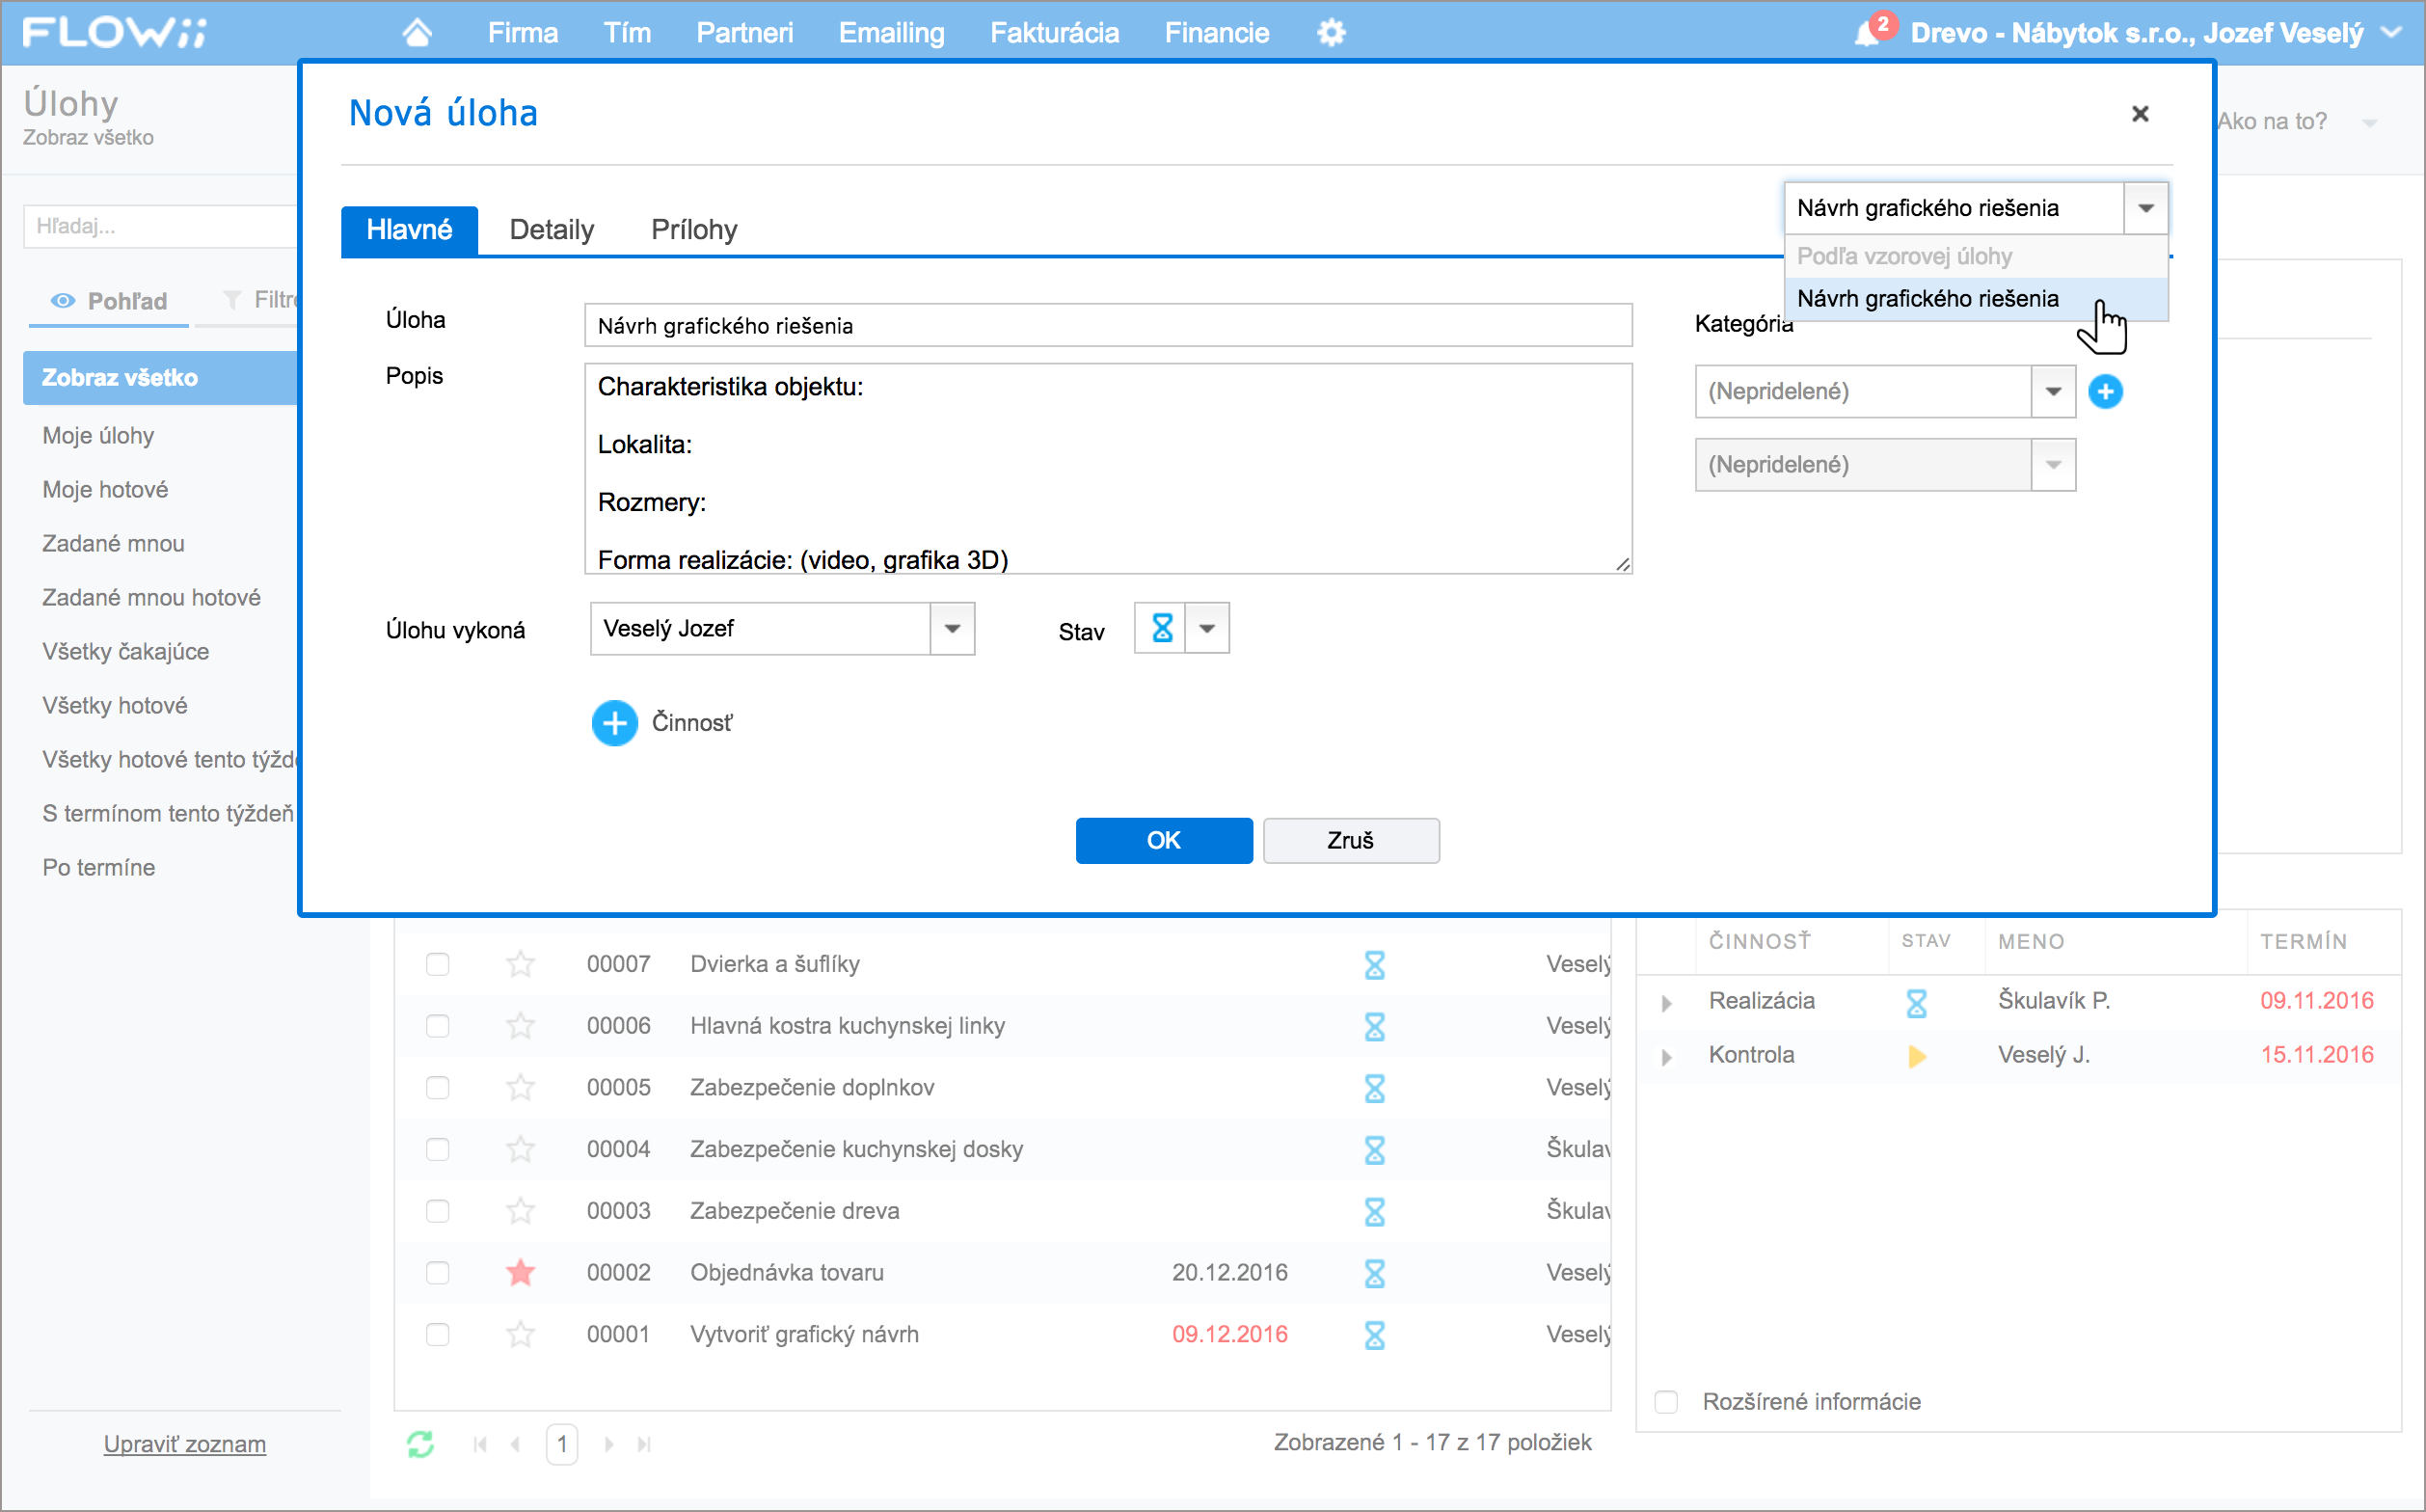Open the user account menu chevron
This screenshot has width=2426, height=1512.
coord(2391,33)
